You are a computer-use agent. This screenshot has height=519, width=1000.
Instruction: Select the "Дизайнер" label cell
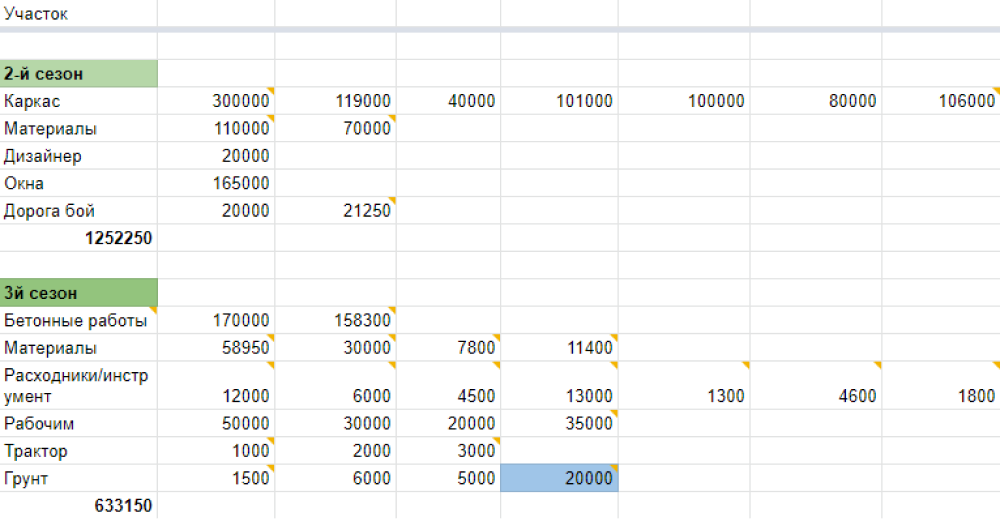coord(78,156)
